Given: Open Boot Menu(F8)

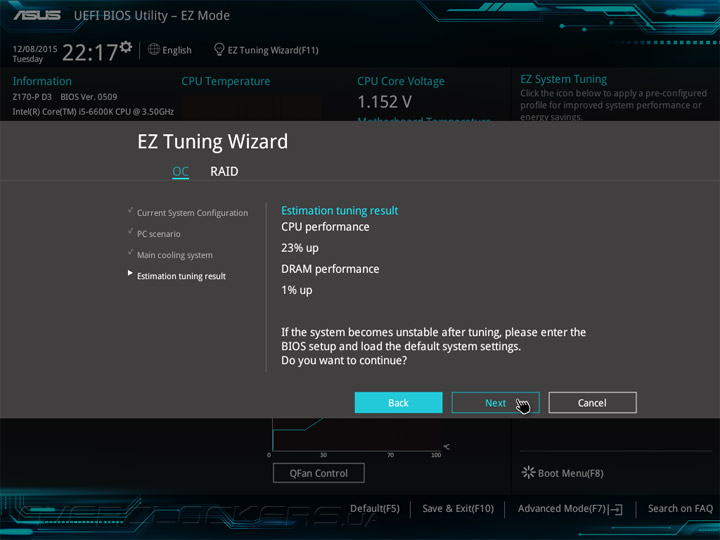Looking at the screenshot, I should pyautogui.click(x=570, y=473).
